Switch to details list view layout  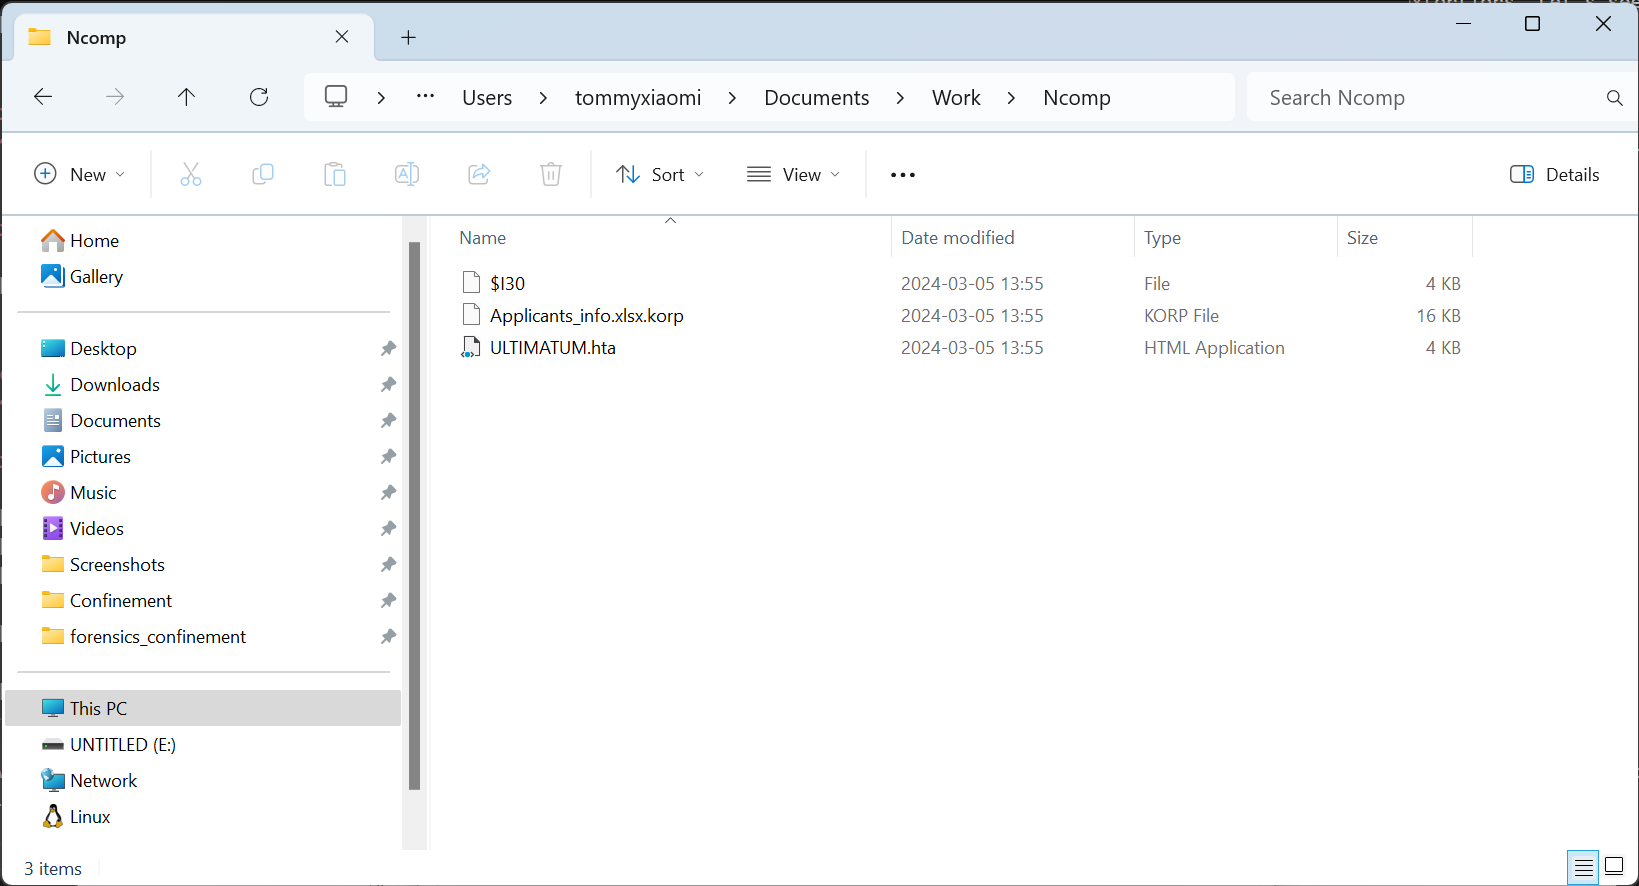pos(1583,866)
